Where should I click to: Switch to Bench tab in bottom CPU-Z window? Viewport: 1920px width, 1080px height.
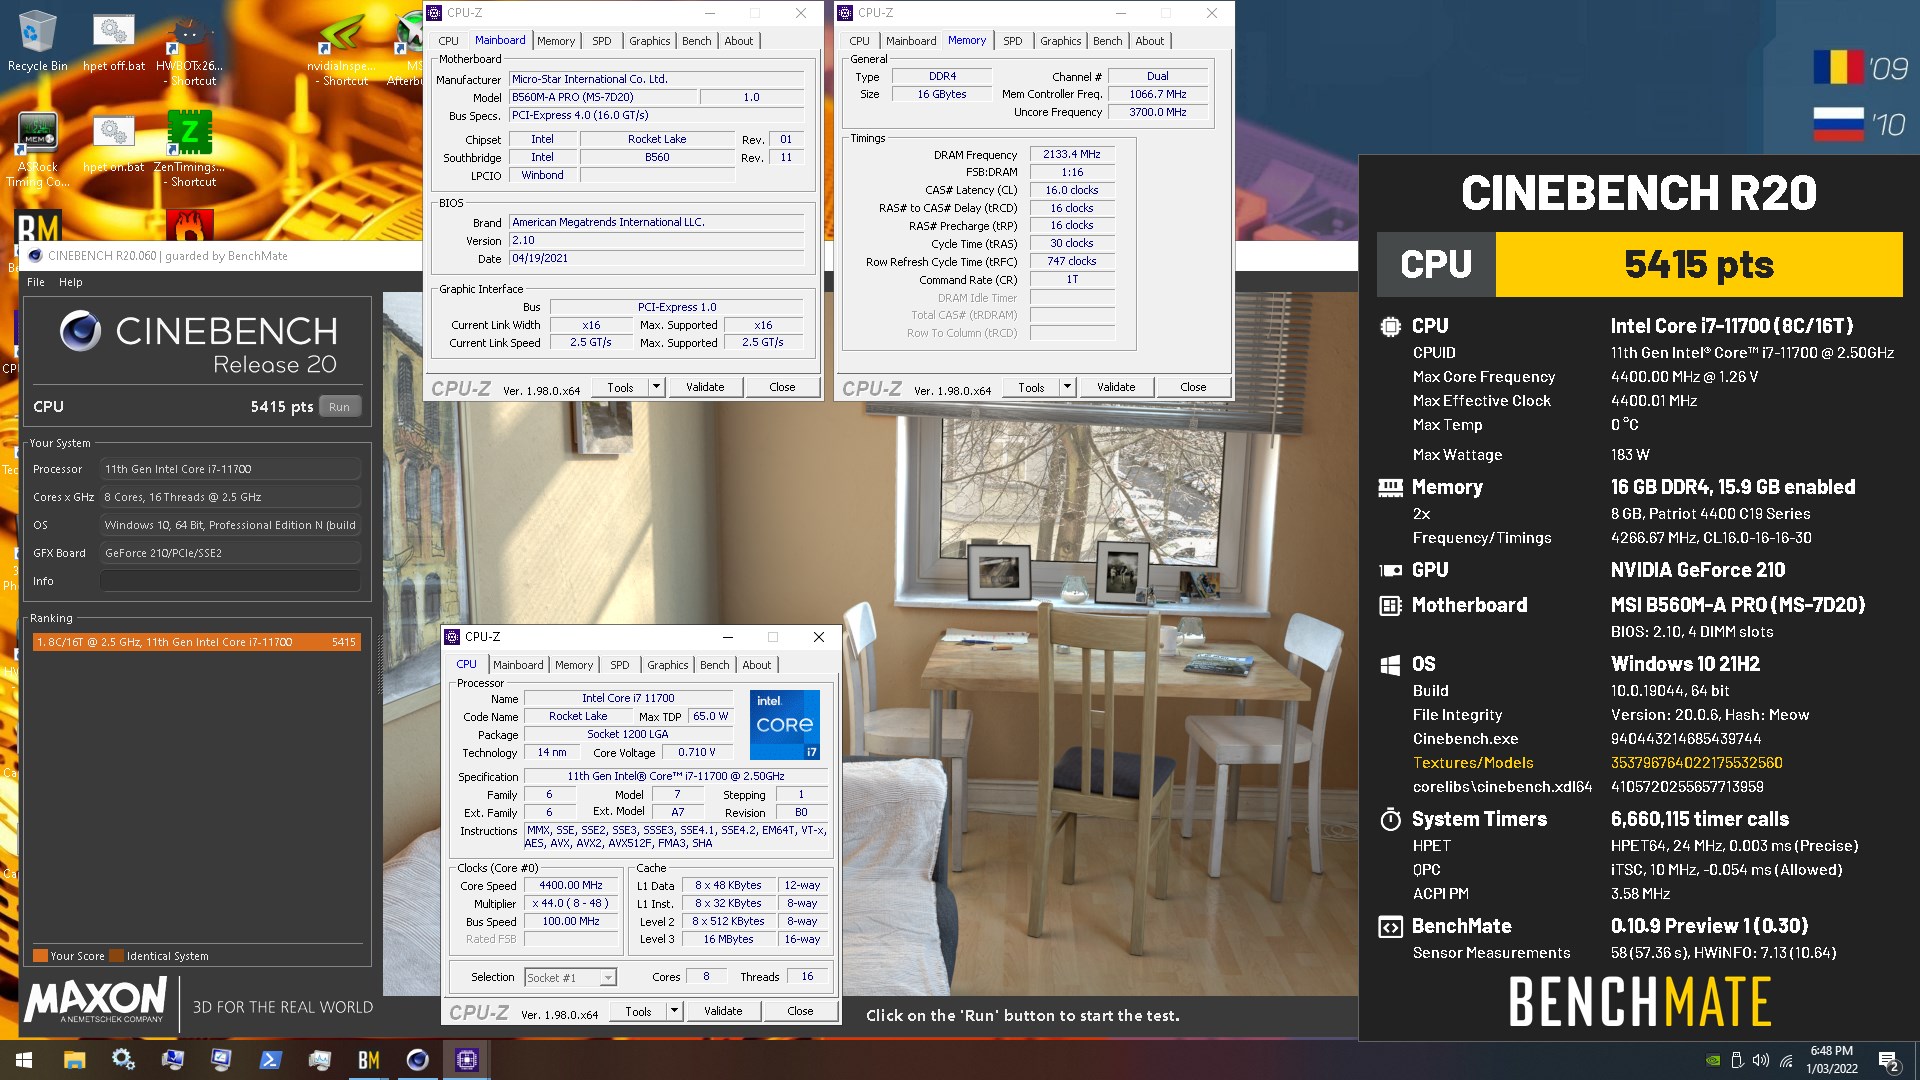(714, 665)
